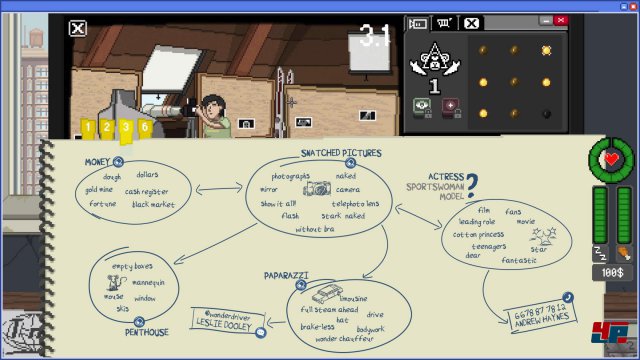This screenshot has width=640, height=360.
Task: Click the word 'wonder chauffeur'
Action: tap(344, 339)
